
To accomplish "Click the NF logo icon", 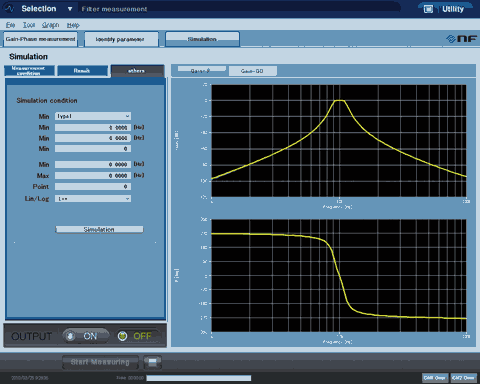I will pyautogui.click(x=461, y=39).
